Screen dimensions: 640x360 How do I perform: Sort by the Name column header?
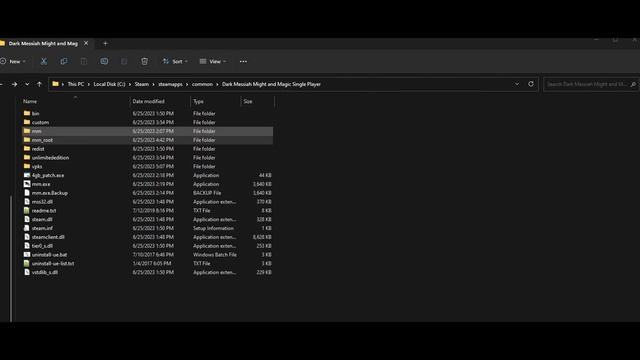point(30,101)
